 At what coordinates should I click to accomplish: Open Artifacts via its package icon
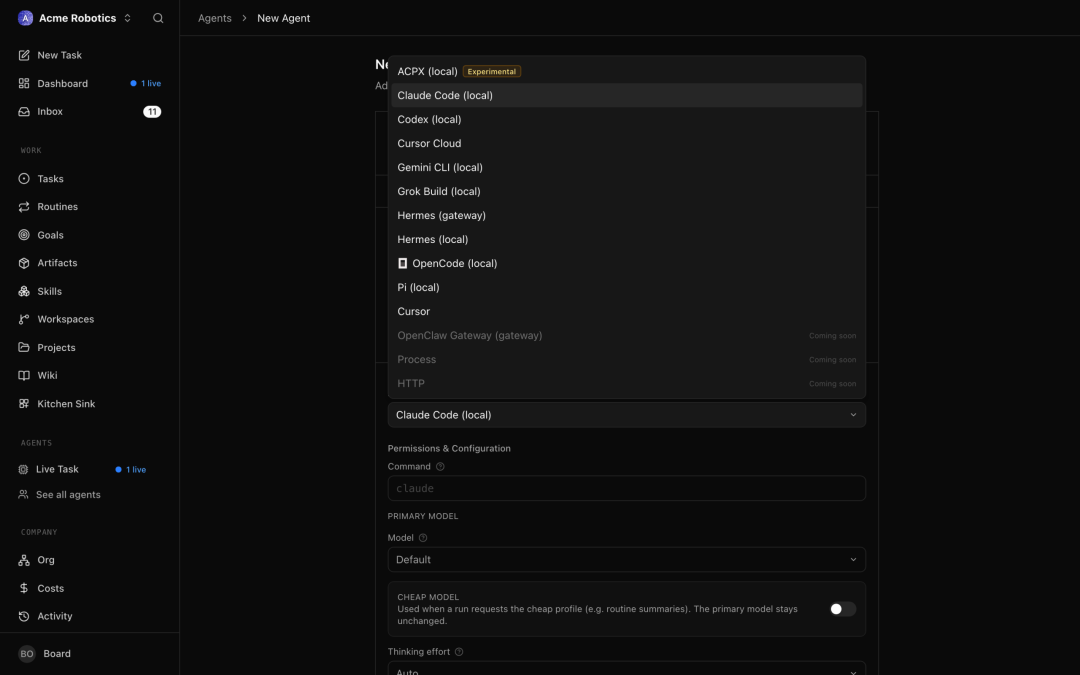pos(24,263)
